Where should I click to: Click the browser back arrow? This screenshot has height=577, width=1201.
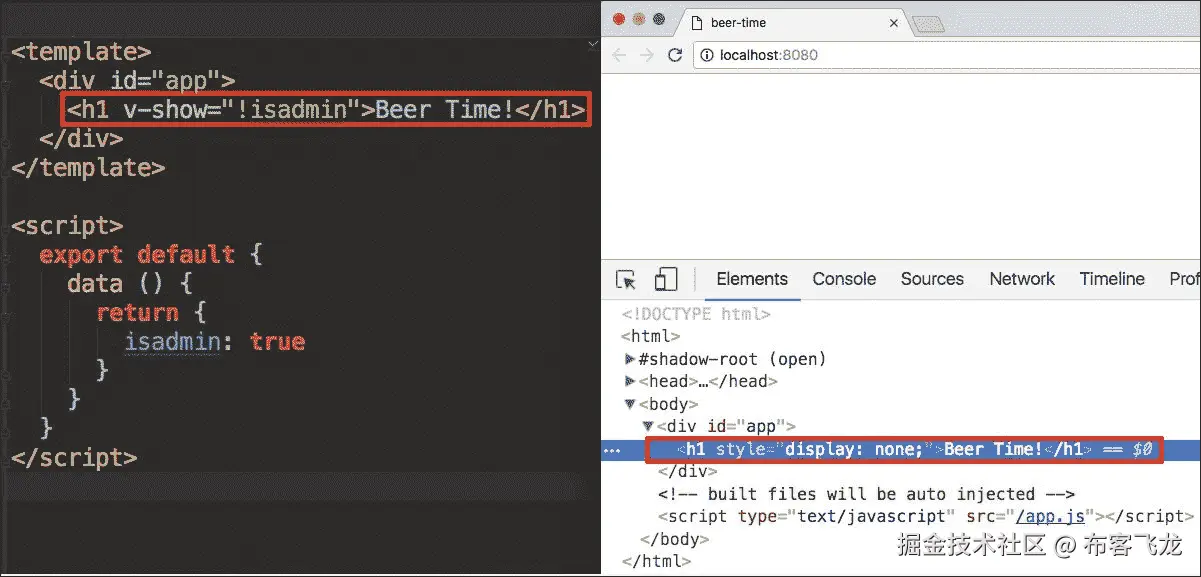click(619, 55)
